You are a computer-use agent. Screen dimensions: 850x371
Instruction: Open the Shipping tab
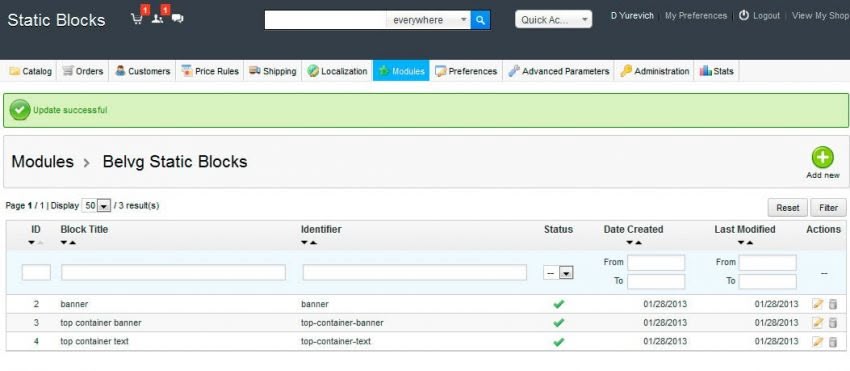coord(273,71)
